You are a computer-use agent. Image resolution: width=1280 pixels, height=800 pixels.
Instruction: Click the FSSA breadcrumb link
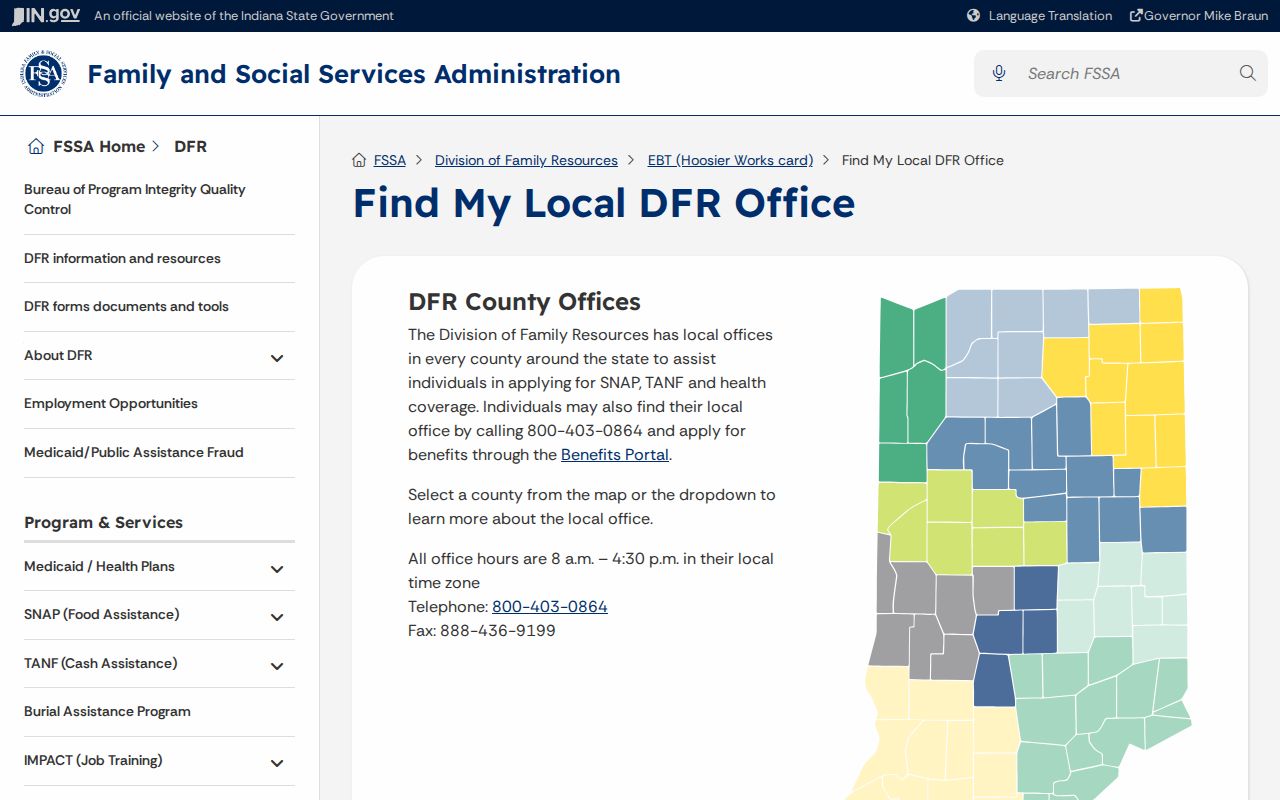point(390,160)
